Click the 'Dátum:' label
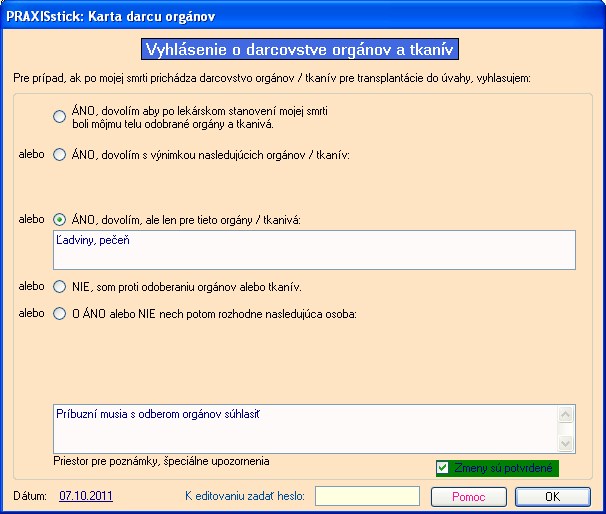This screenshot has height=514, width=606. 30,496
